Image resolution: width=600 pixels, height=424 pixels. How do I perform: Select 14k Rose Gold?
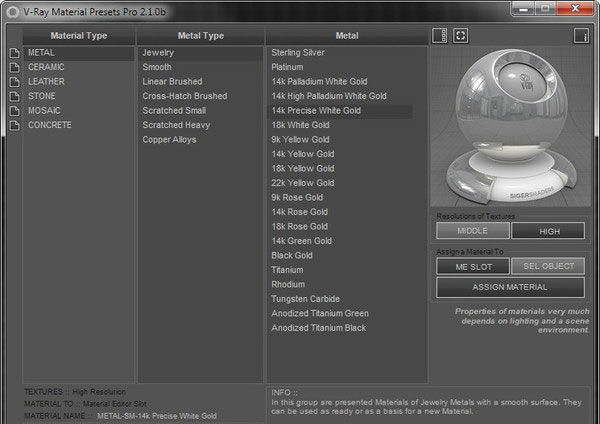[341, 212]
